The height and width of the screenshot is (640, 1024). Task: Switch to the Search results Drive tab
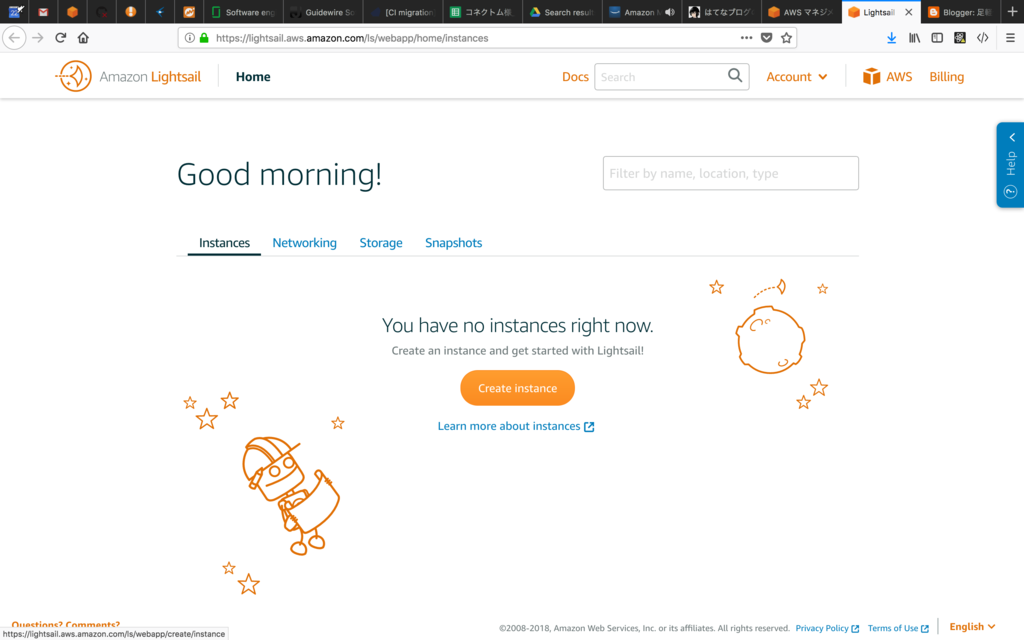pos(562,12)
